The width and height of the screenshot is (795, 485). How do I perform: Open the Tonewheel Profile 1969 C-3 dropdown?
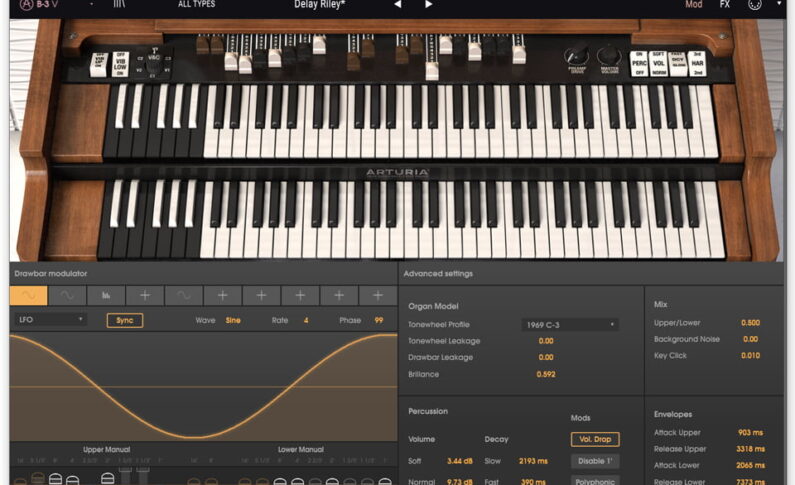570,325
